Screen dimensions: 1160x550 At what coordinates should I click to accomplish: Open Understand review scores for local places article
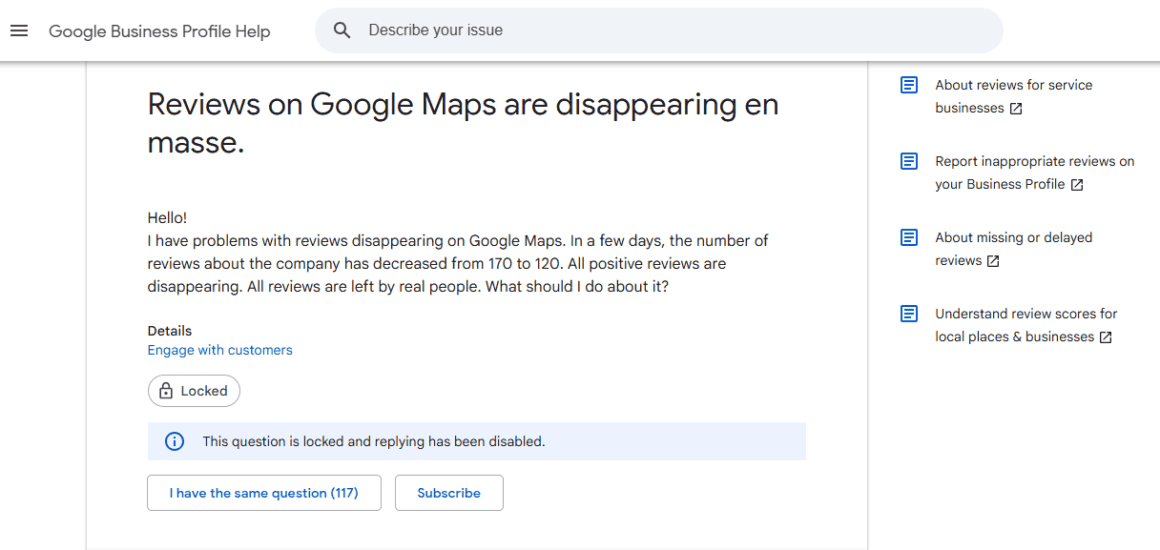pos(1025,325)
